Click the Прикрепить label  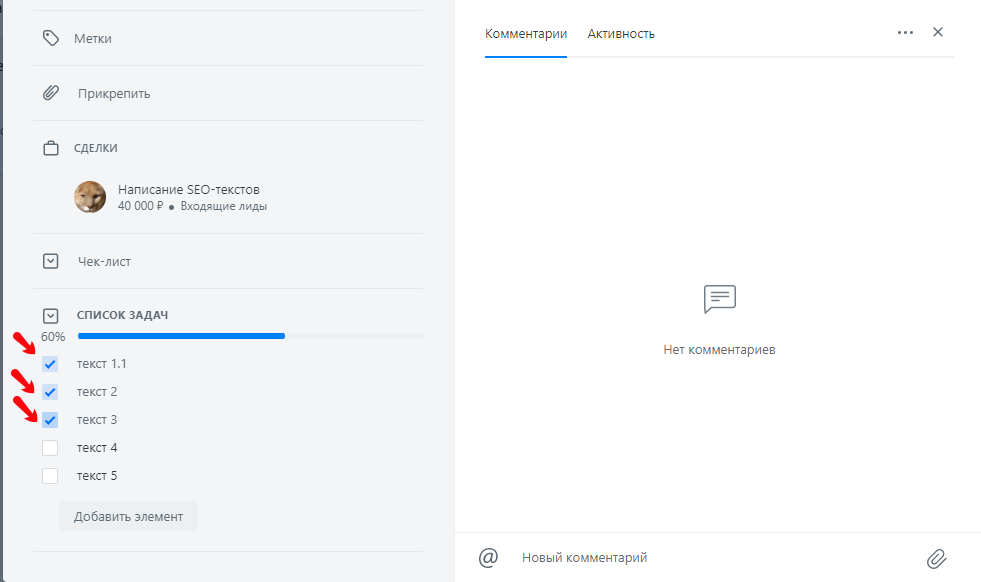coord(114,94)
